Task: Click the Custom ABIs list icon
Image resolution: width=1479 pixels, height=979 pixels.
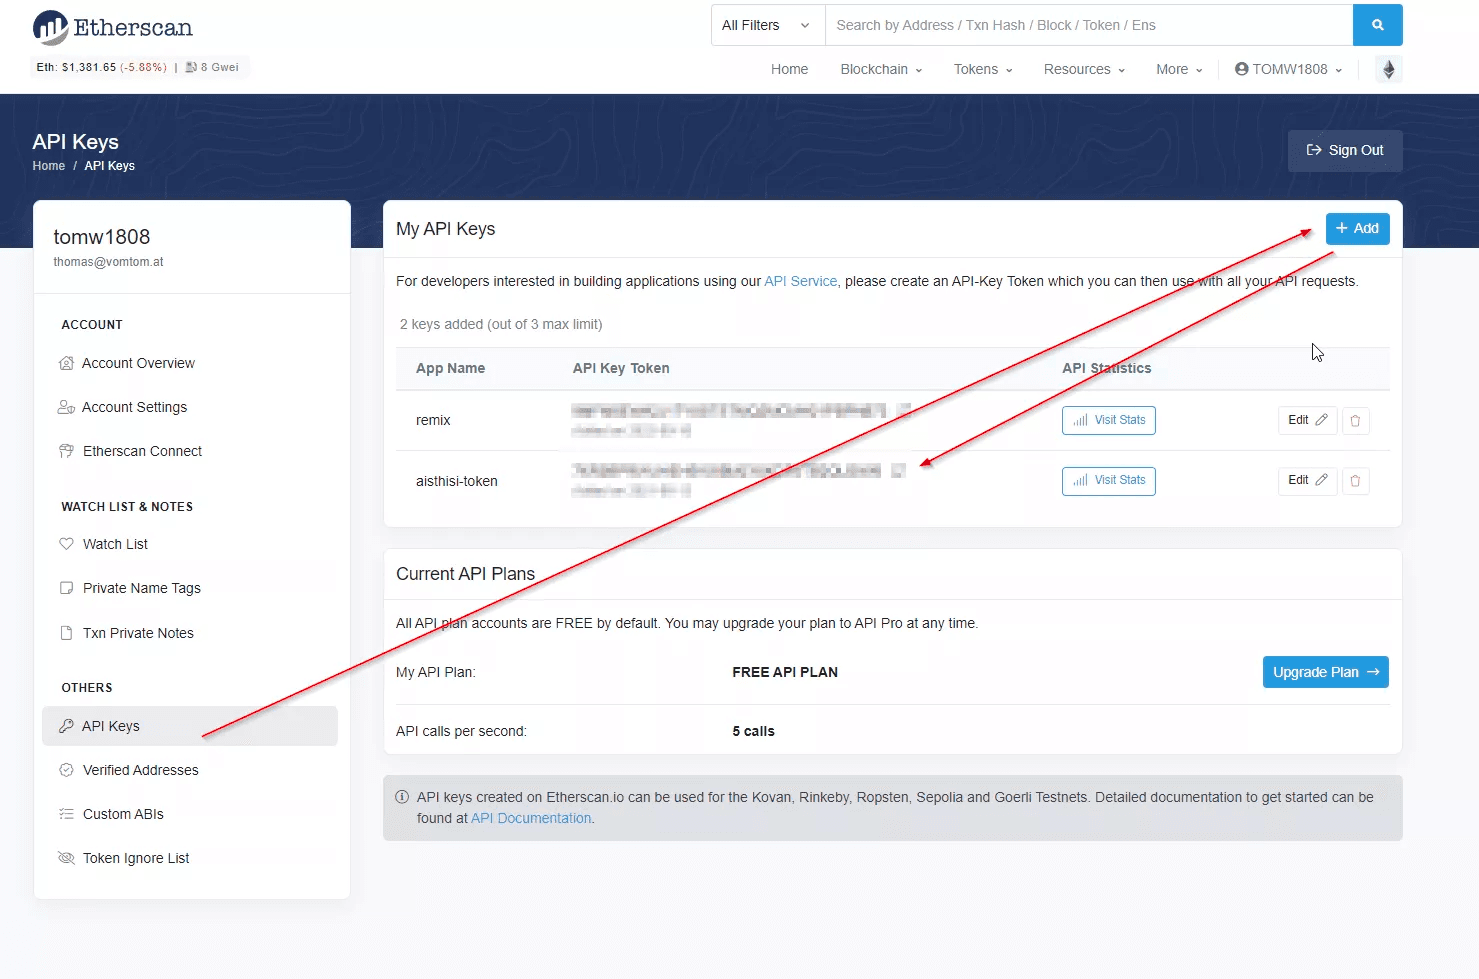Action: (x=66, y=814)
